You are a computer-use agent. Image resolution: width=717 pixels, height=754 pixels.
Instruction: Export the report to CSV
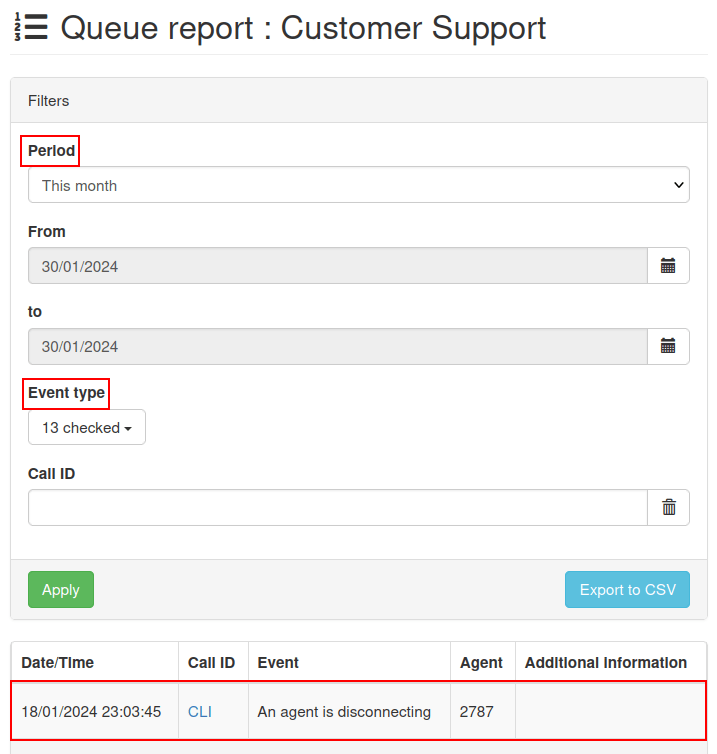point(627,590)
